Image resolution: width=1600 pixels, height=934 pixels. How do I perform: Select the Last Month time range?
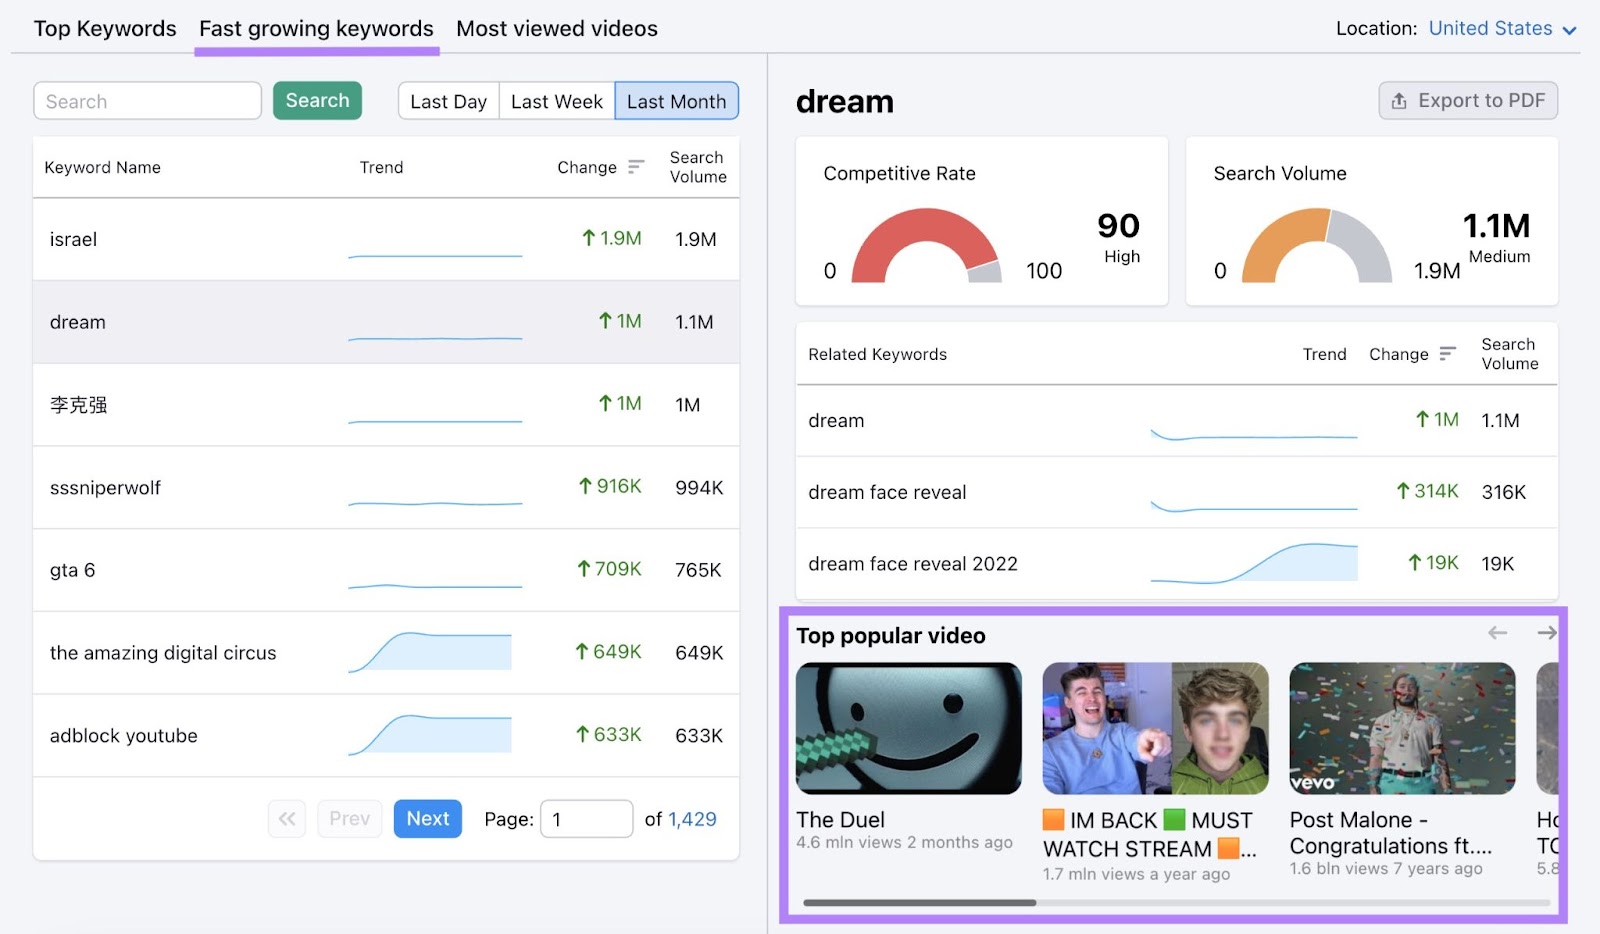click(676, 101)
